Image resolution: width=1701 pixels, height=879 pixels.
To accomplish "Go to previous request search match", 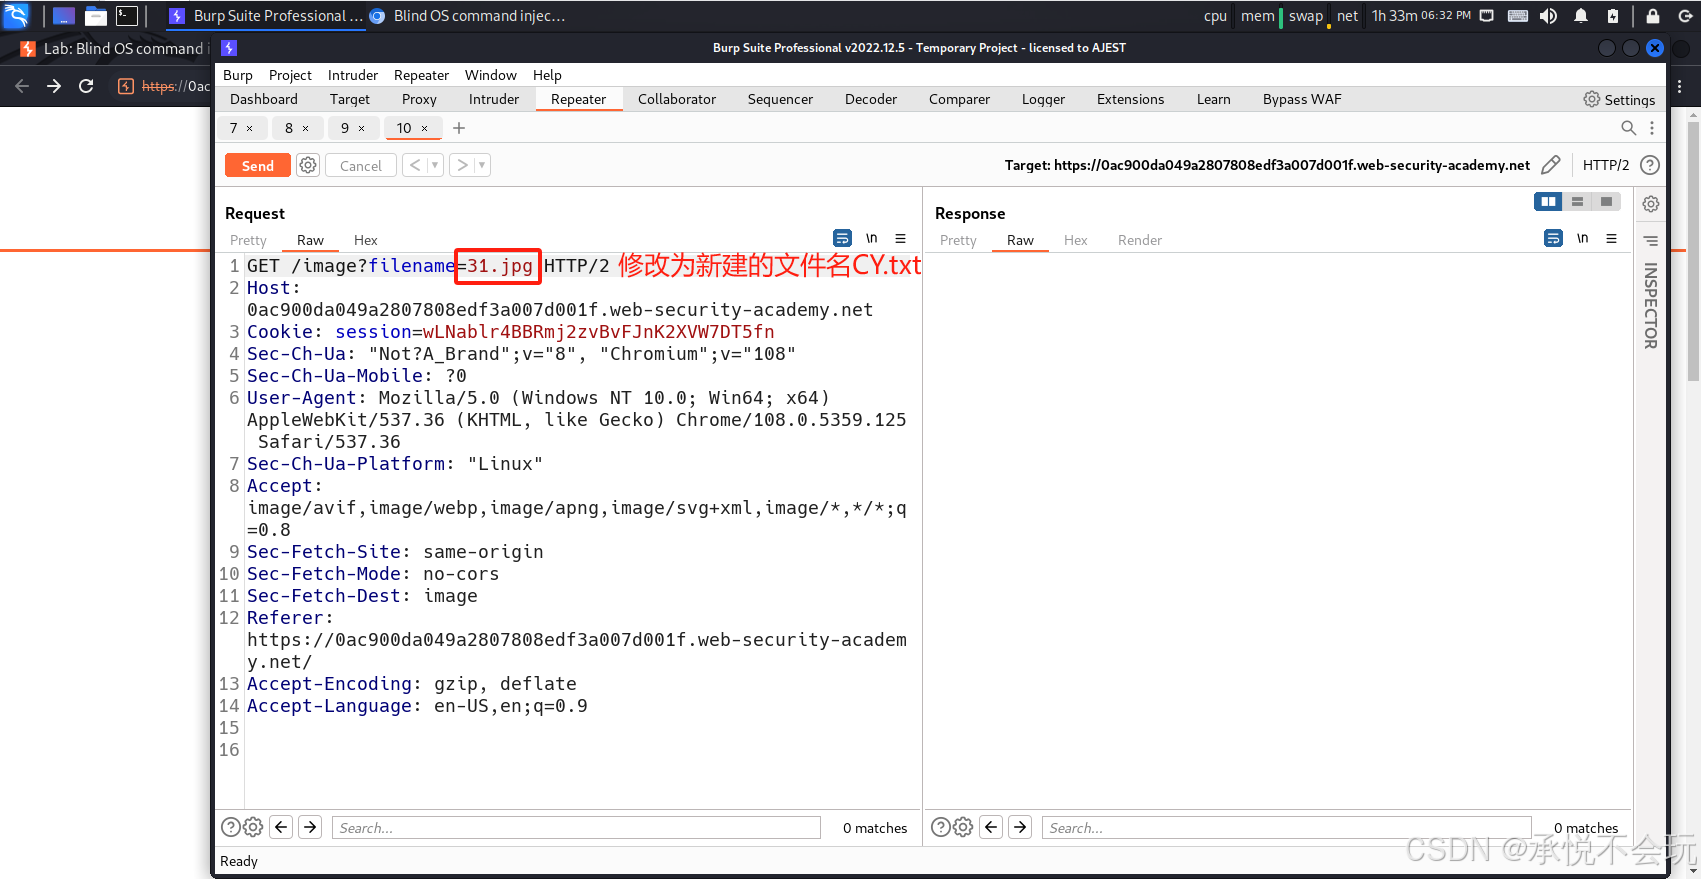I will [281, 827].
